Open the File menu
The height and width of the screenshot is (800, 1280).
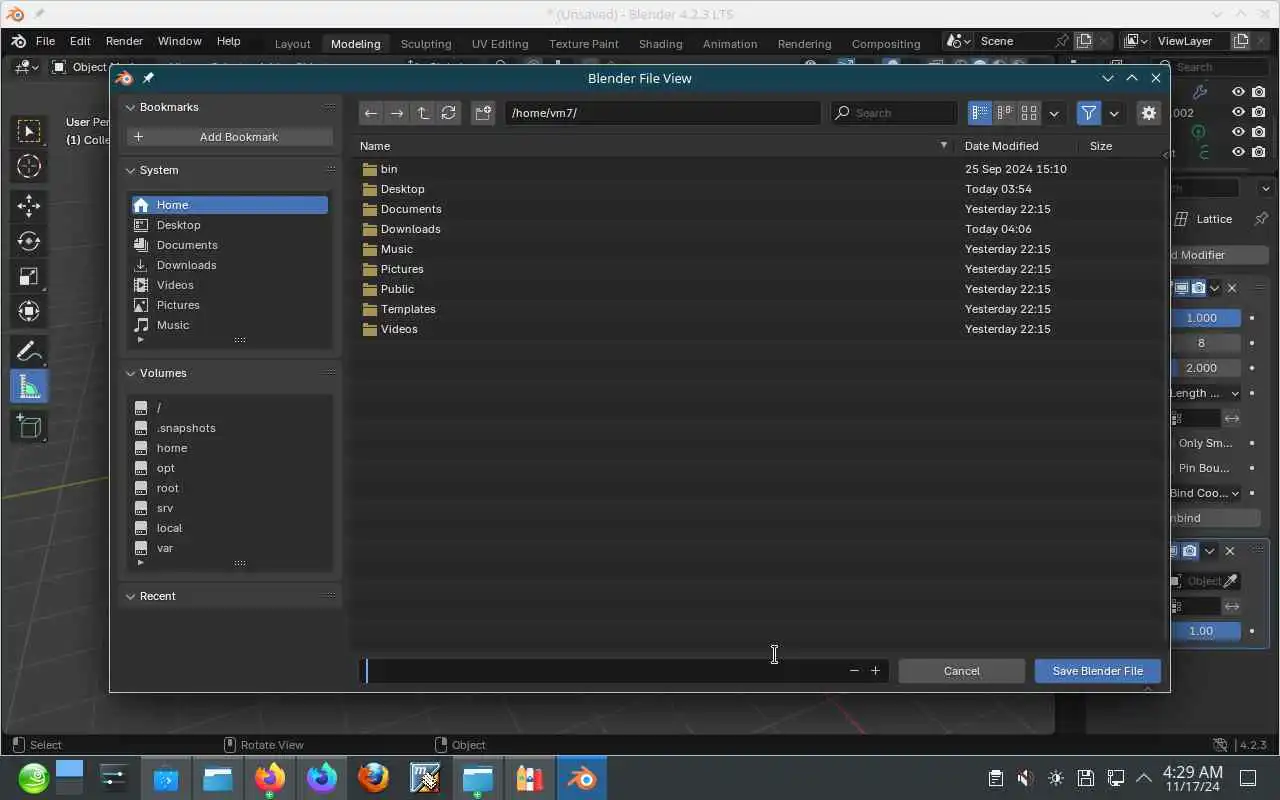45,41
